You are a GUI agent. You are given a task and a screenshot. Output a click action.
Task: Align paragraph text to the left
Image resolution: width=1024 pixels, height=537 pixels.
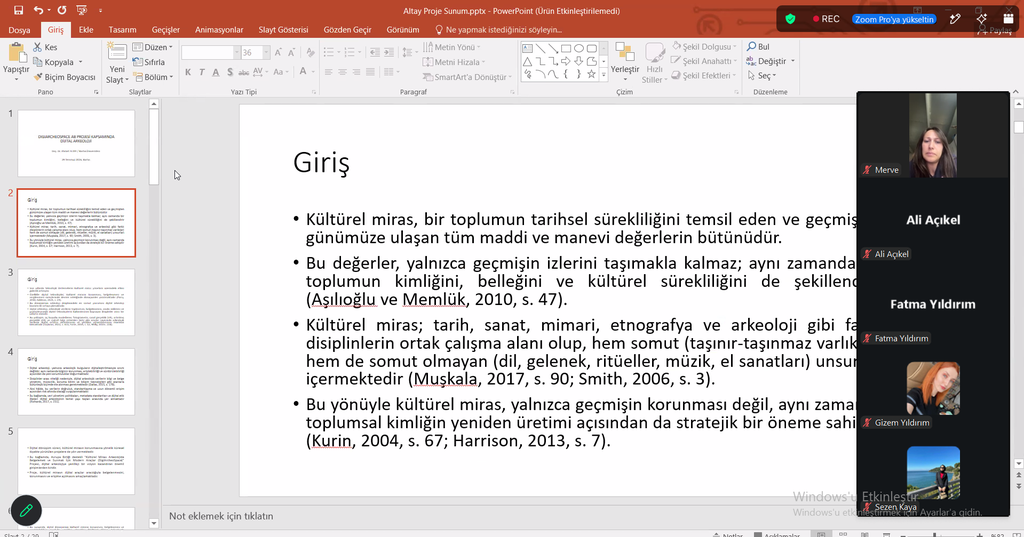click(x=328, y=72)
